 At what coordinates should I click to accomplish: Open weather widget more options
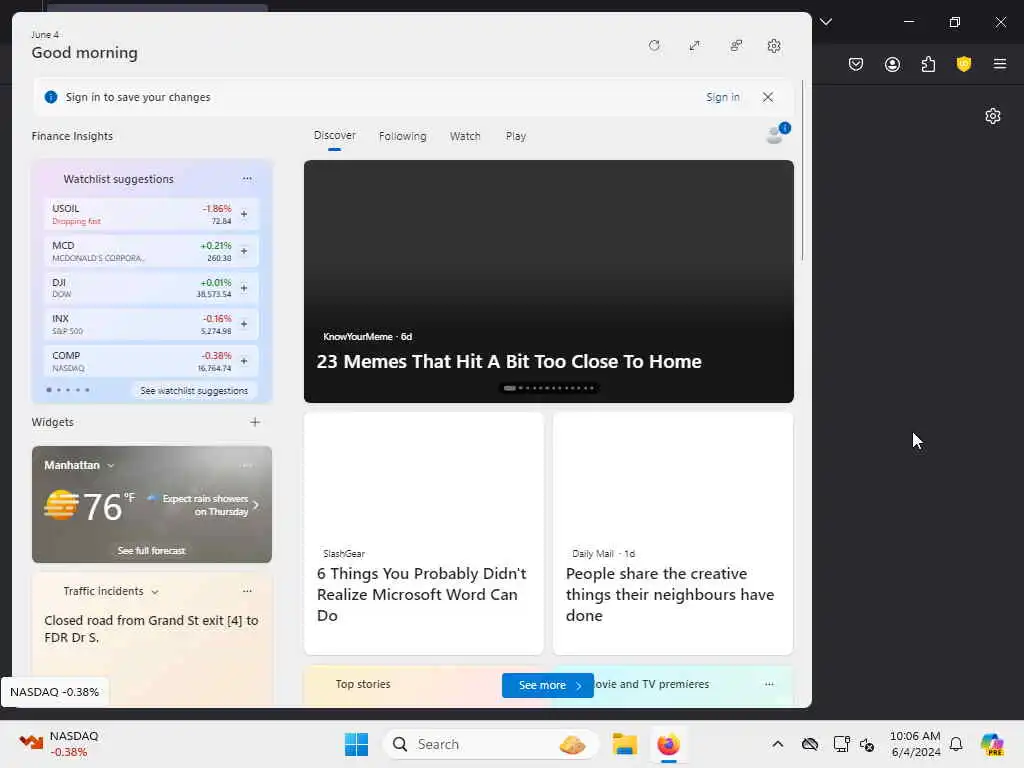247,465
